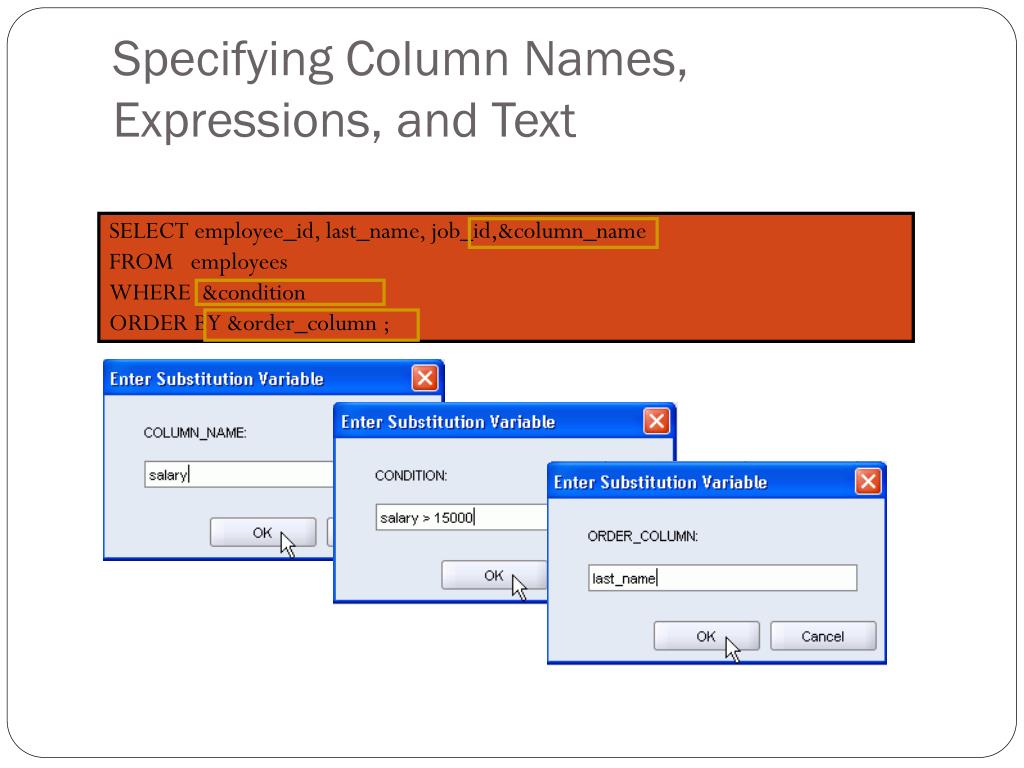
Task: Click the ORDER_COLUMN: label text
Action: (x=643, y=536)
